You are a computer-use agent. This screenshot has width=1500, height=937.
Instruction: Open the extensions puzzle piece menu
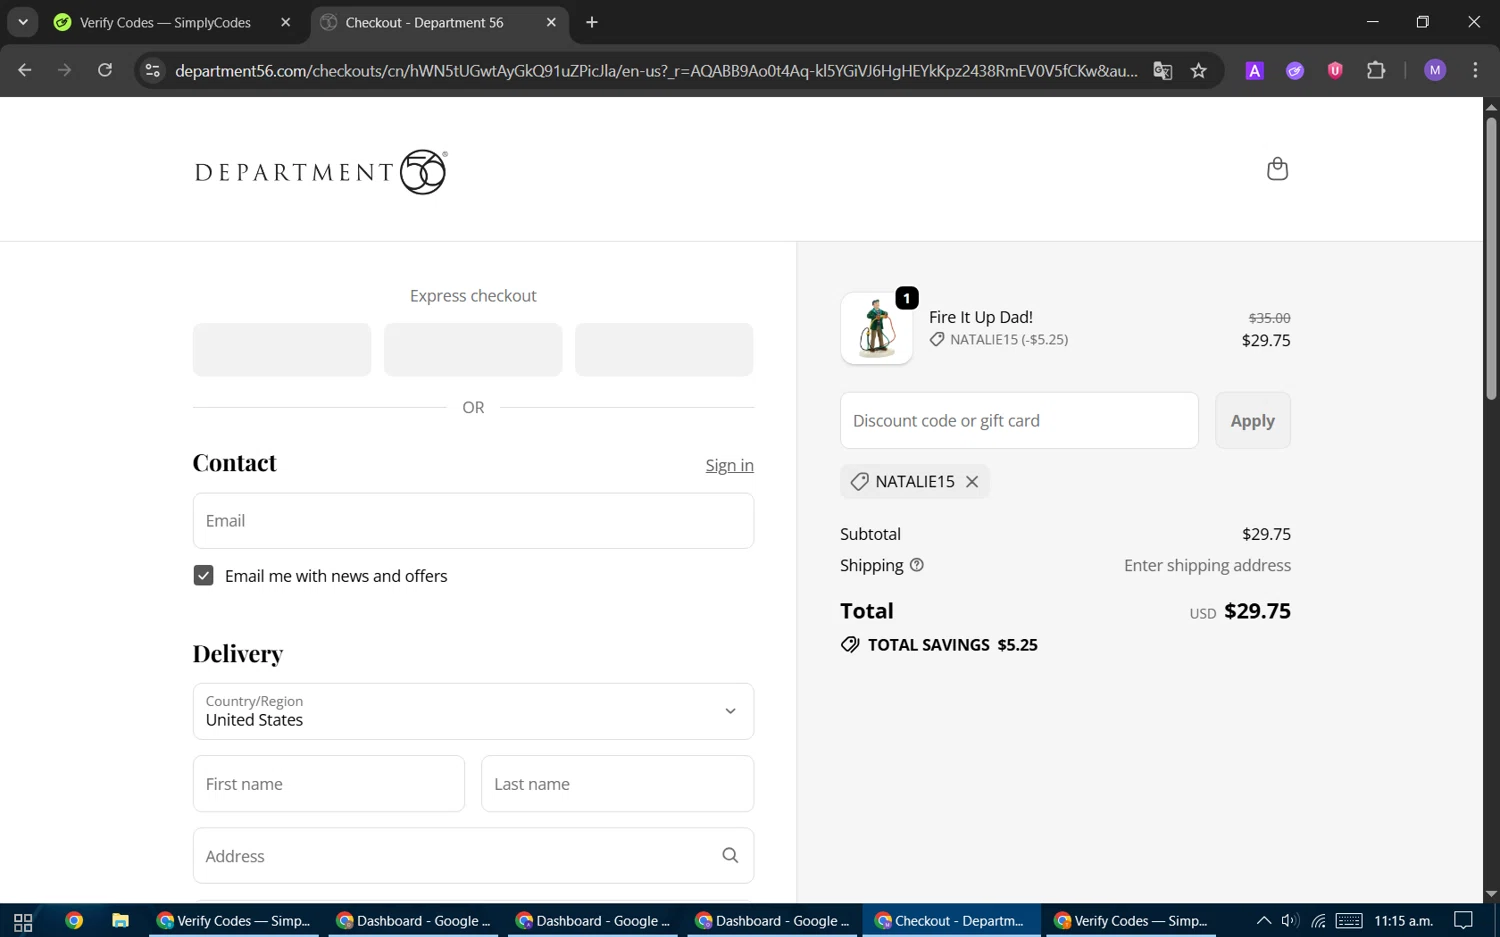click(x=1376, y=70)
